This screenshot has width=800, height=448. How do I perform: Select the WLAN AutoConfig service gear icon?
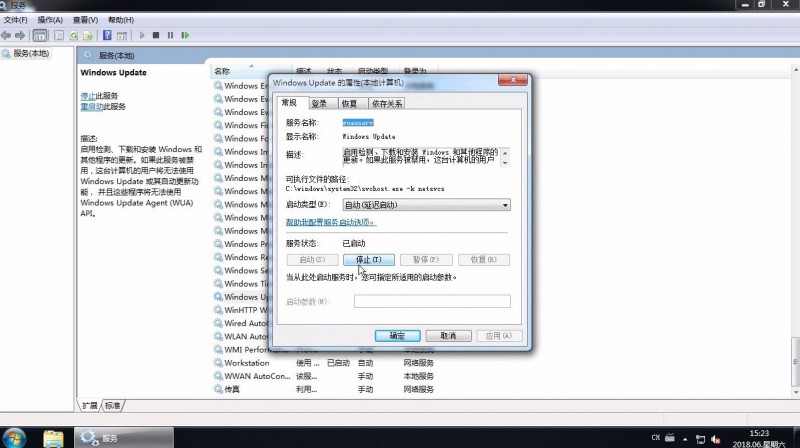point(218,336)
